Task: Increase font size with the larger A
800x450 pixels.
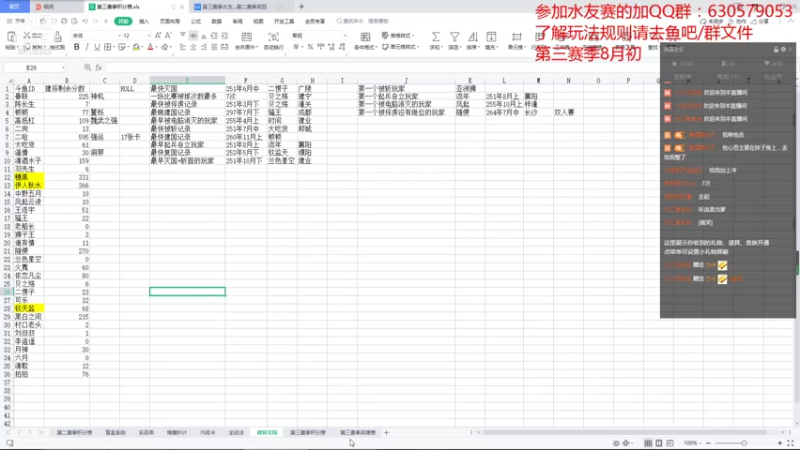Action: (158, 36)
